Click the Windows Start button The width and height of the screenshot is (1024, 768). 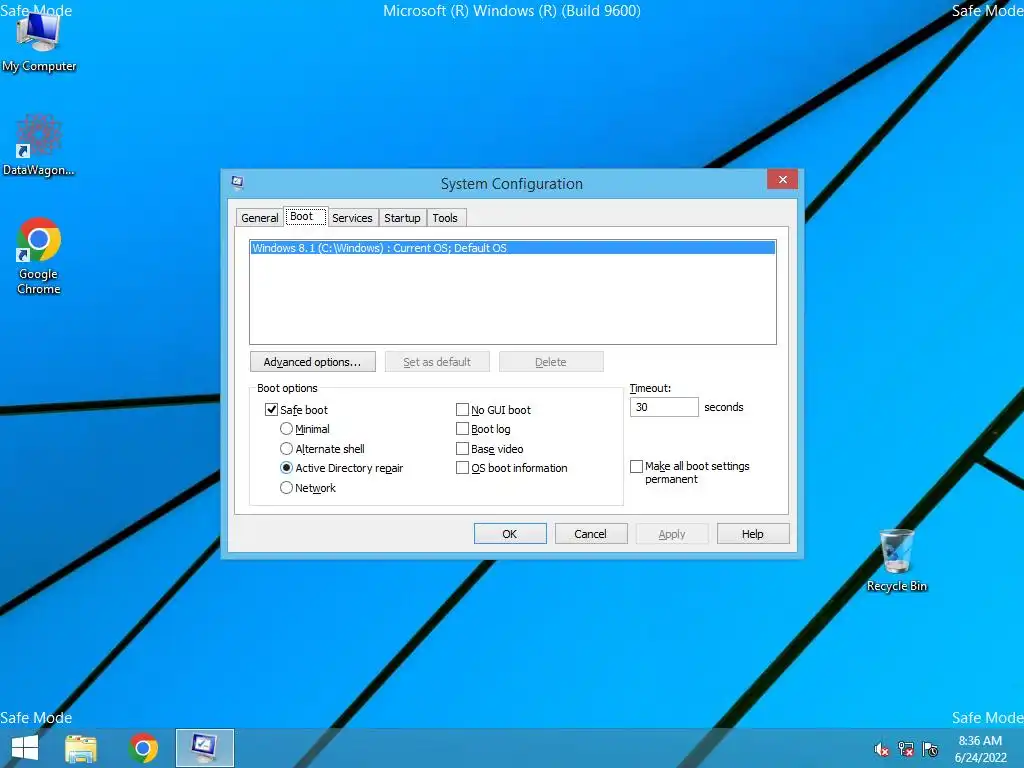click(x=25, y=748)
